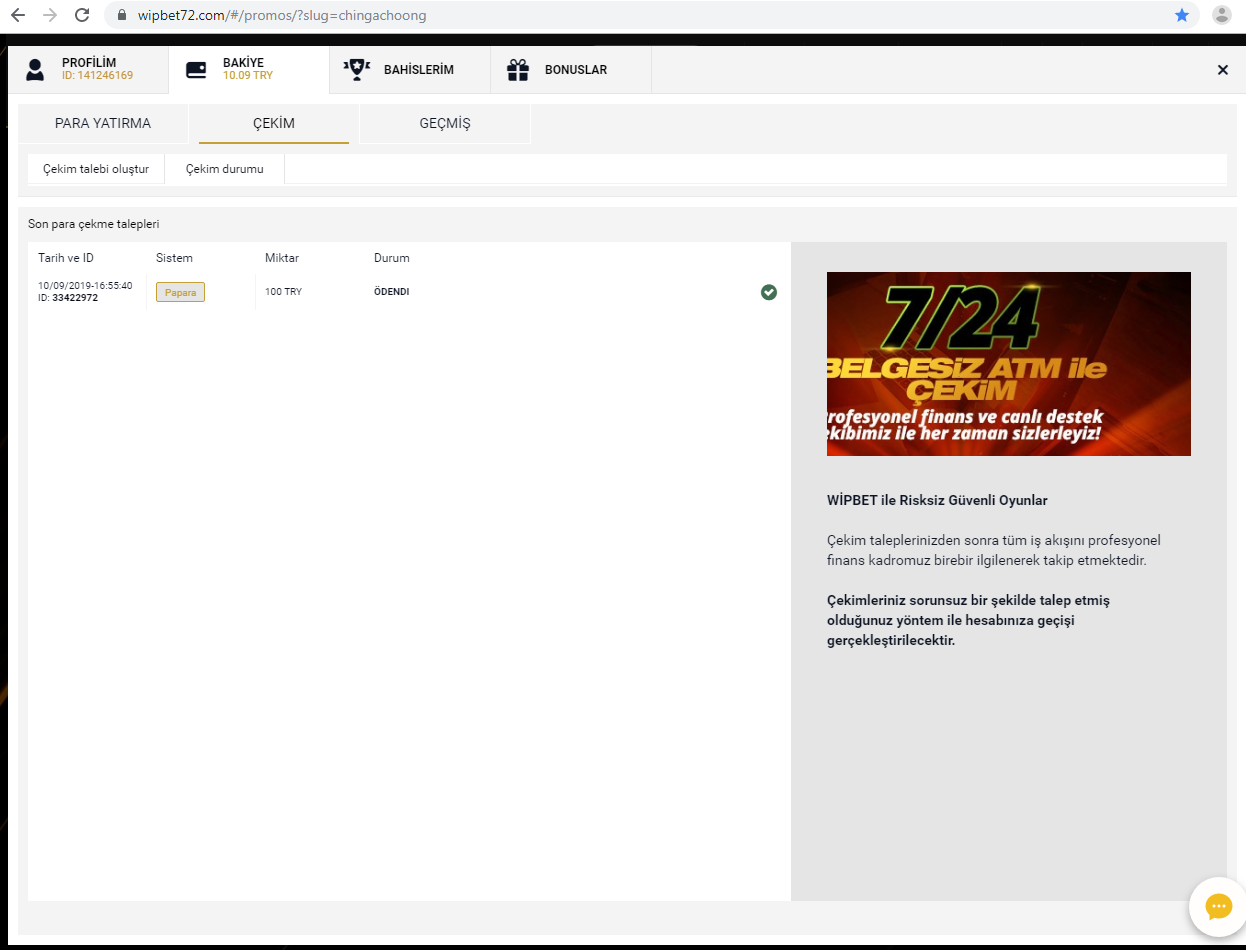The width and height of the screenshot is (1246, 950).
Task: Open the Geçmiş tab
Action: click(444, 124)
